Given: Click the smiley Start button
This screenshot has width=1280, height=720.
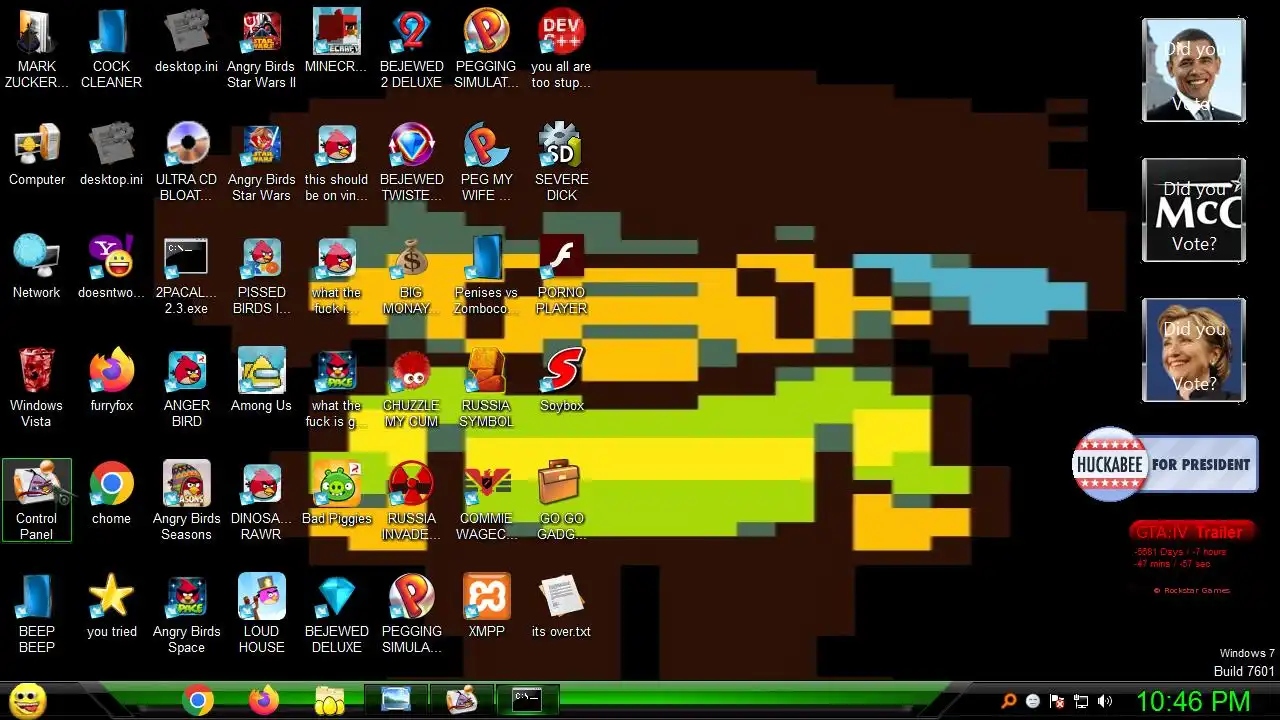Looking at the screenshot, I should point(27,700).
